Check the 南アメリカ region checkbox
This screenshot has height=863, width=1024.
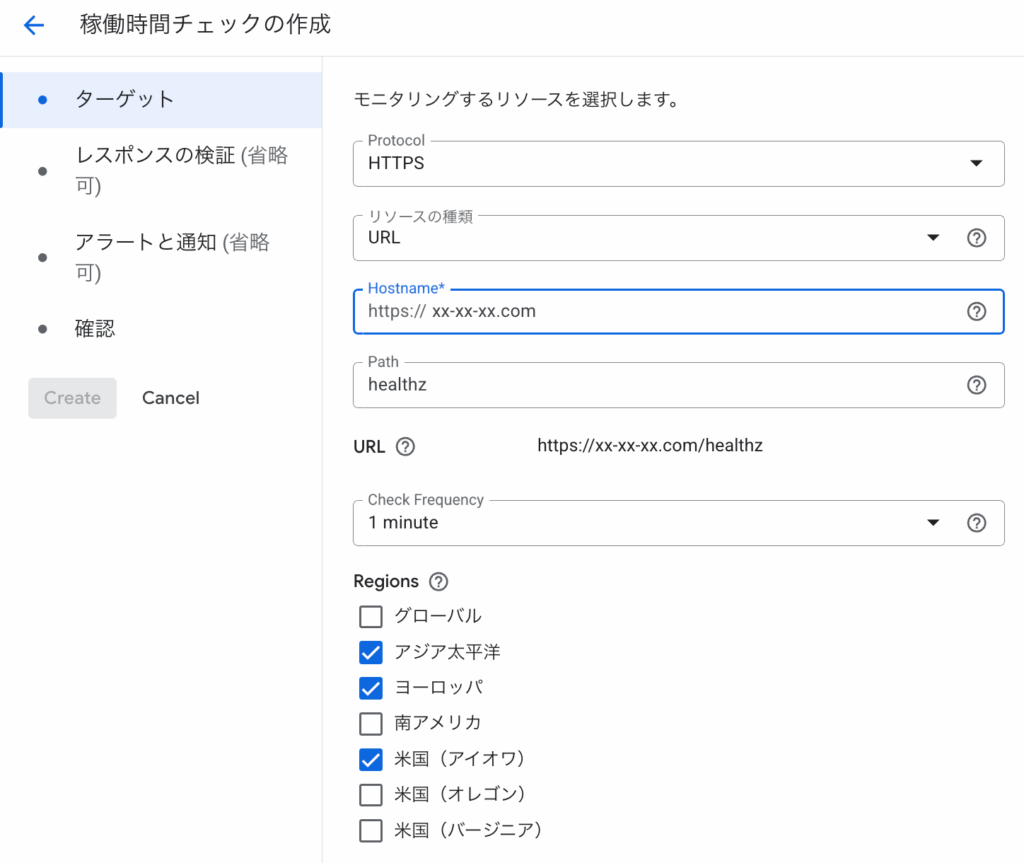coord(371,723)
